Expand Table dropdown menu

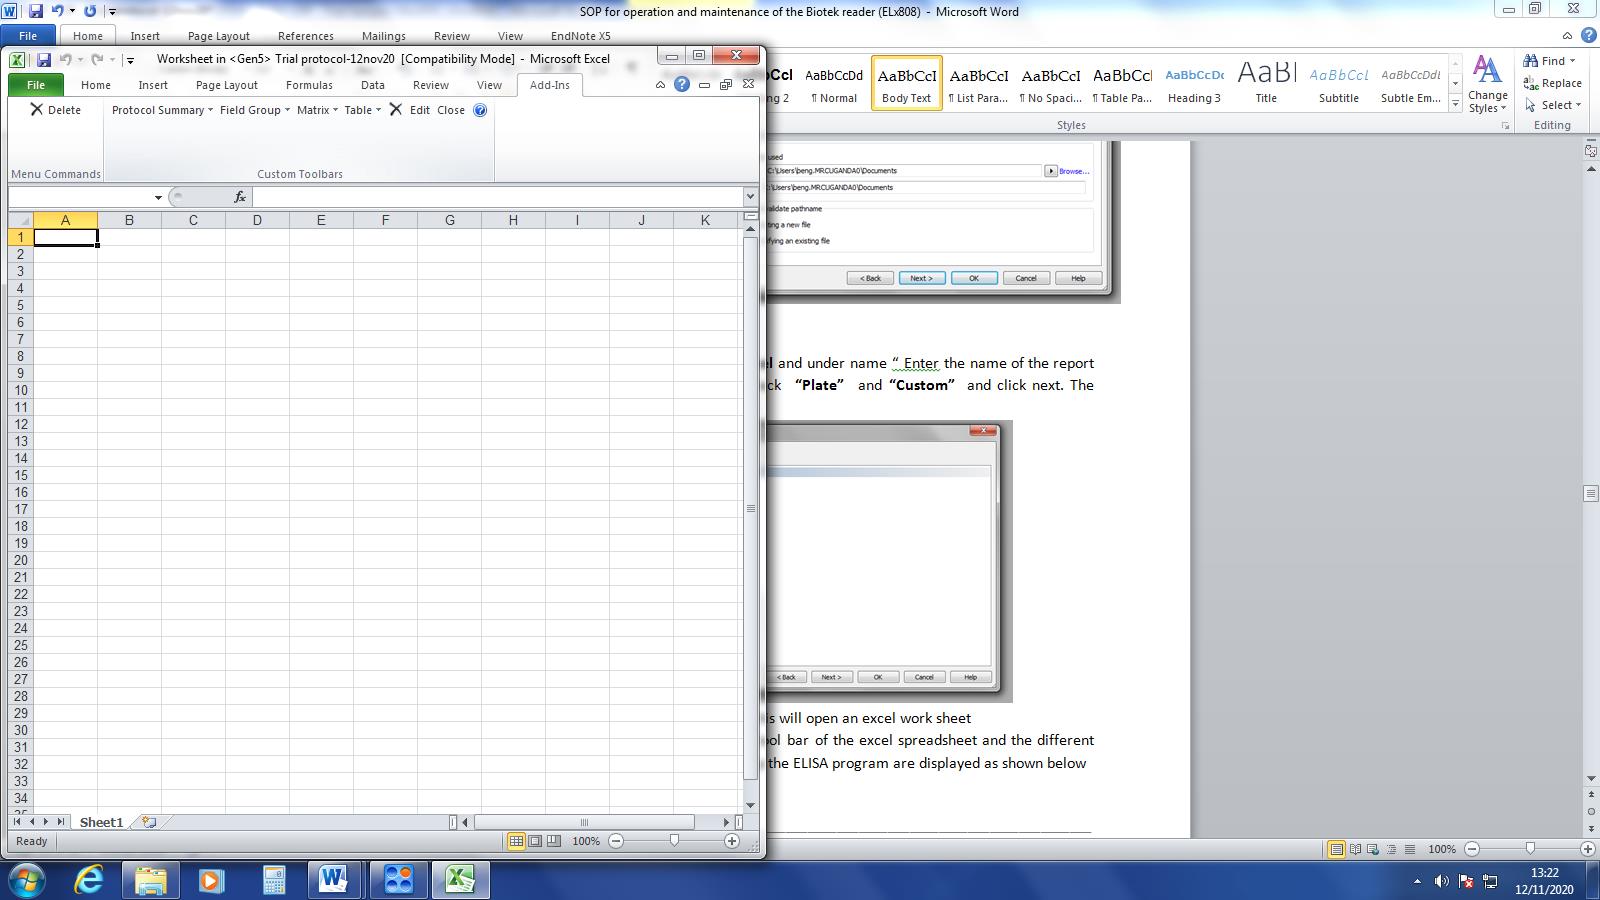point(363,110)
